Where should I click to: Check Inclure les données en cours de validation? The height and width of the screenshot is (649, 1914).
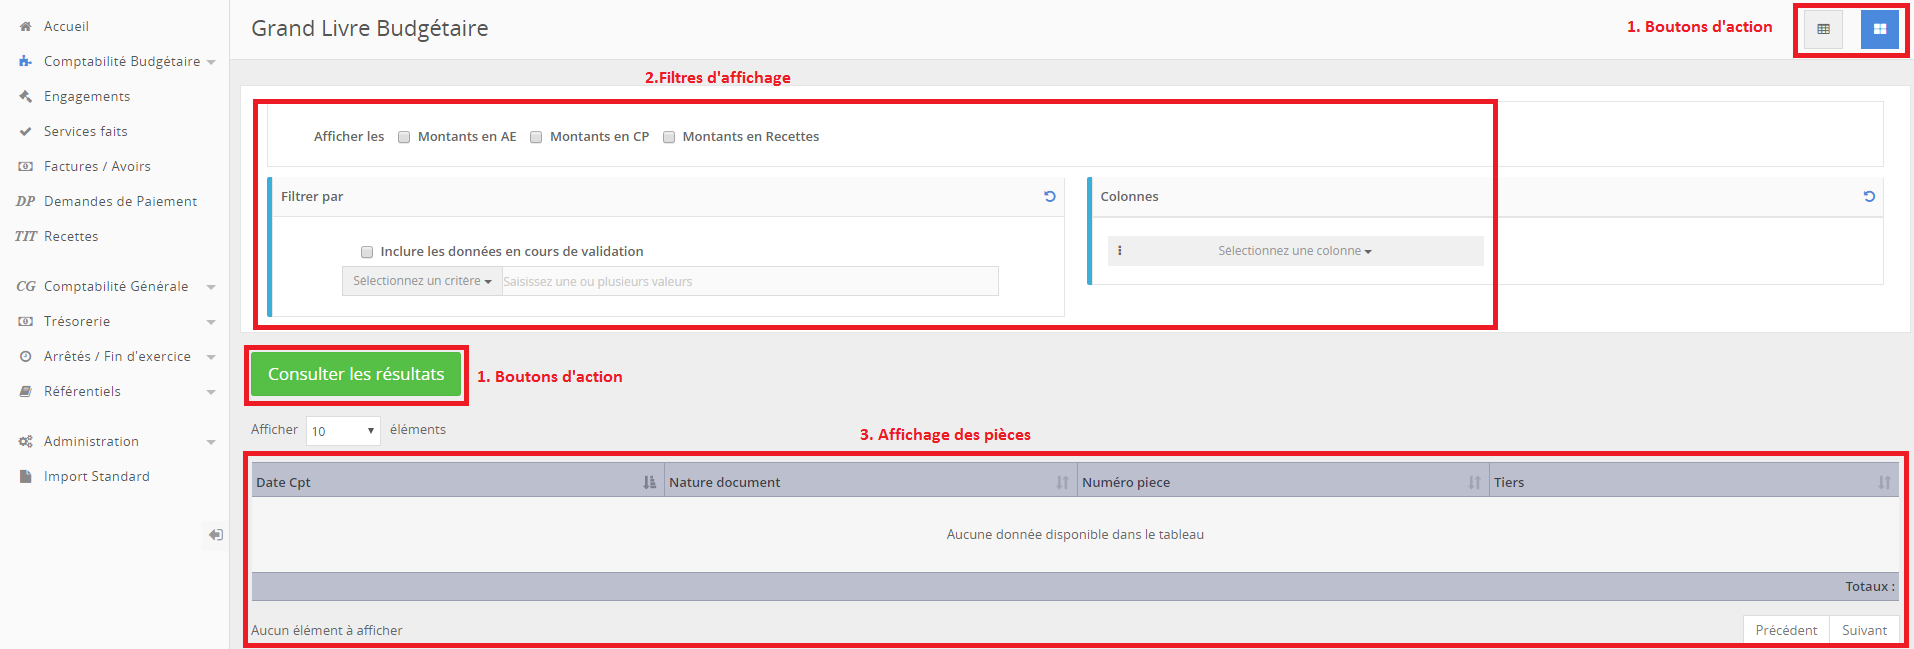(367, 252)
